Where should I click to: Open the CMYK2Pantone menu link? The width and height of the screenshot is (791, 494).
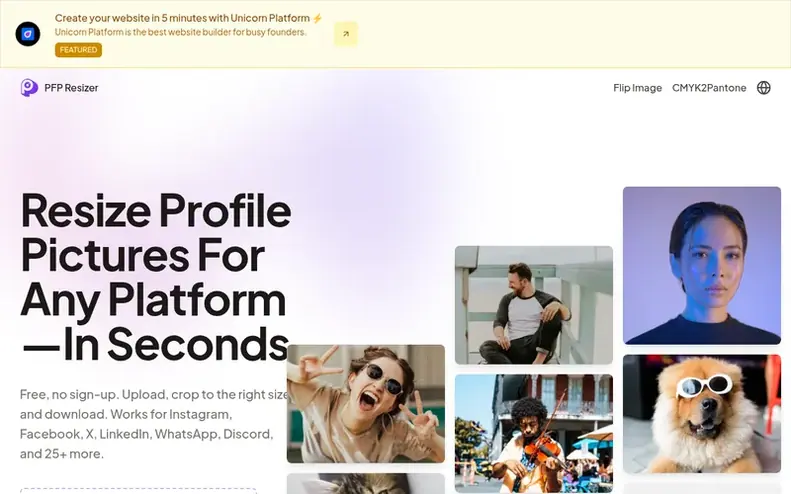[x=709, y=88]
